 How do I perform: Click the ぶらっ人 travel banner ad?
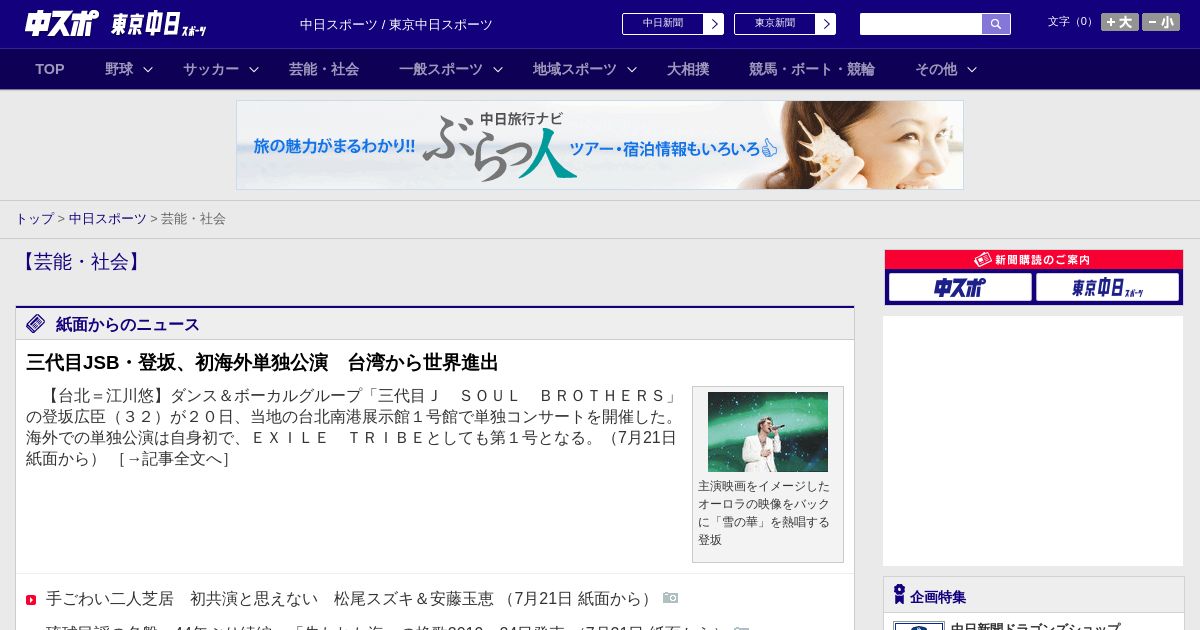click(x=600, y=145)
